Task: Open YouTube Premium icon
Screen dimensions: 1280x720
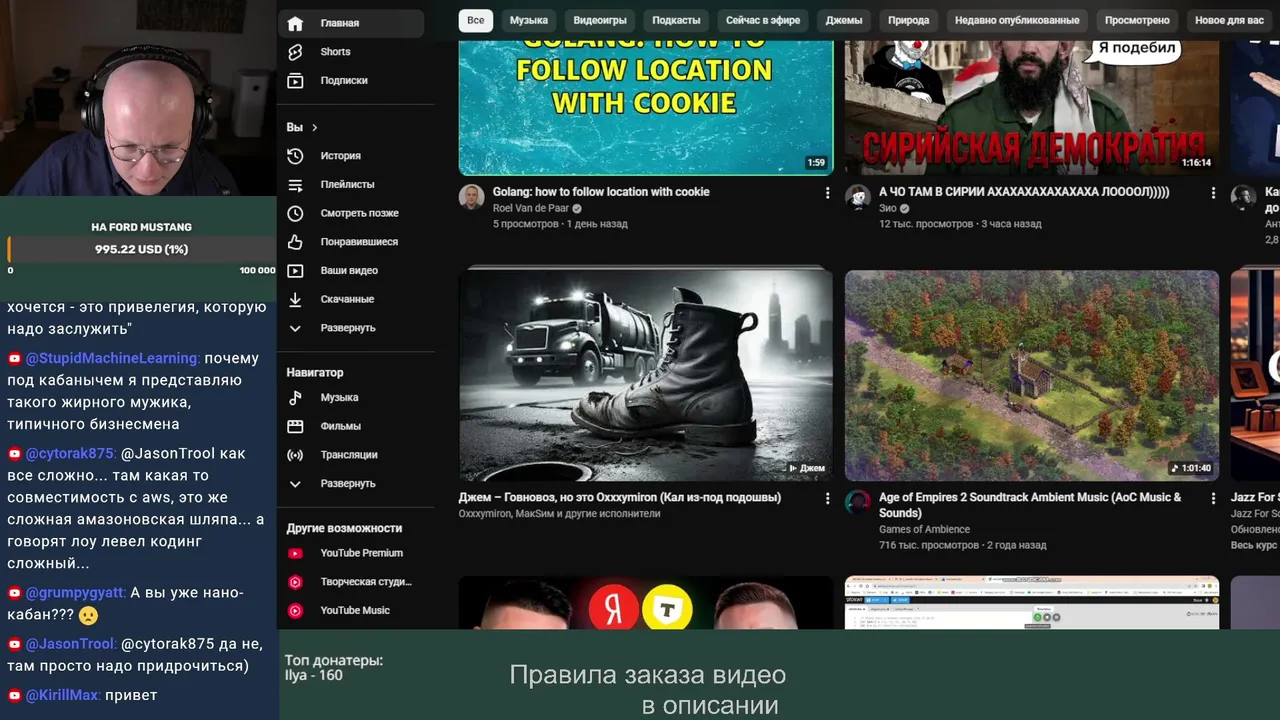Action: point(295,553)
